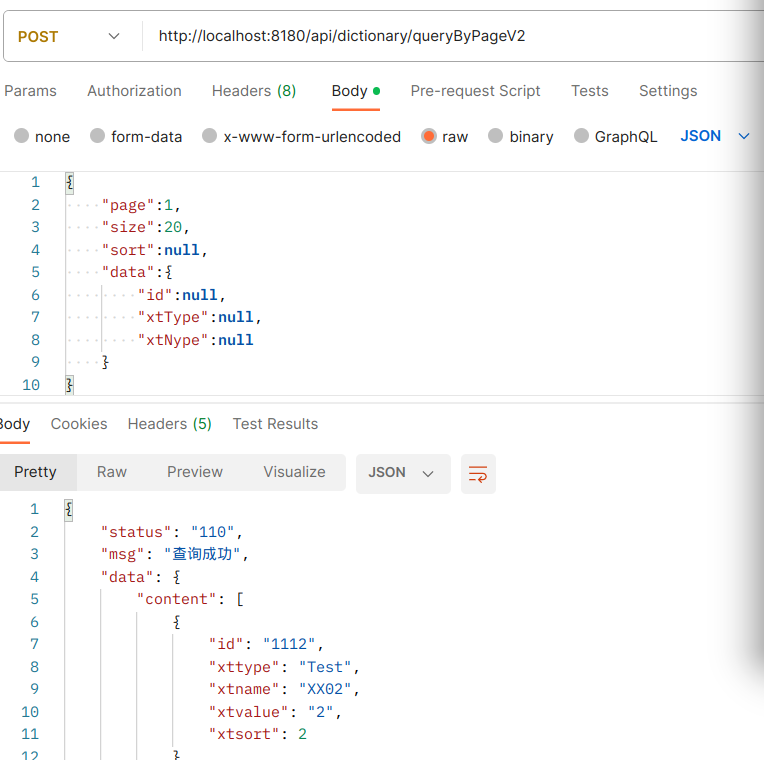Screen dimensions: 764x769
Task: Select the GraphQL body option
Action: 582,137
